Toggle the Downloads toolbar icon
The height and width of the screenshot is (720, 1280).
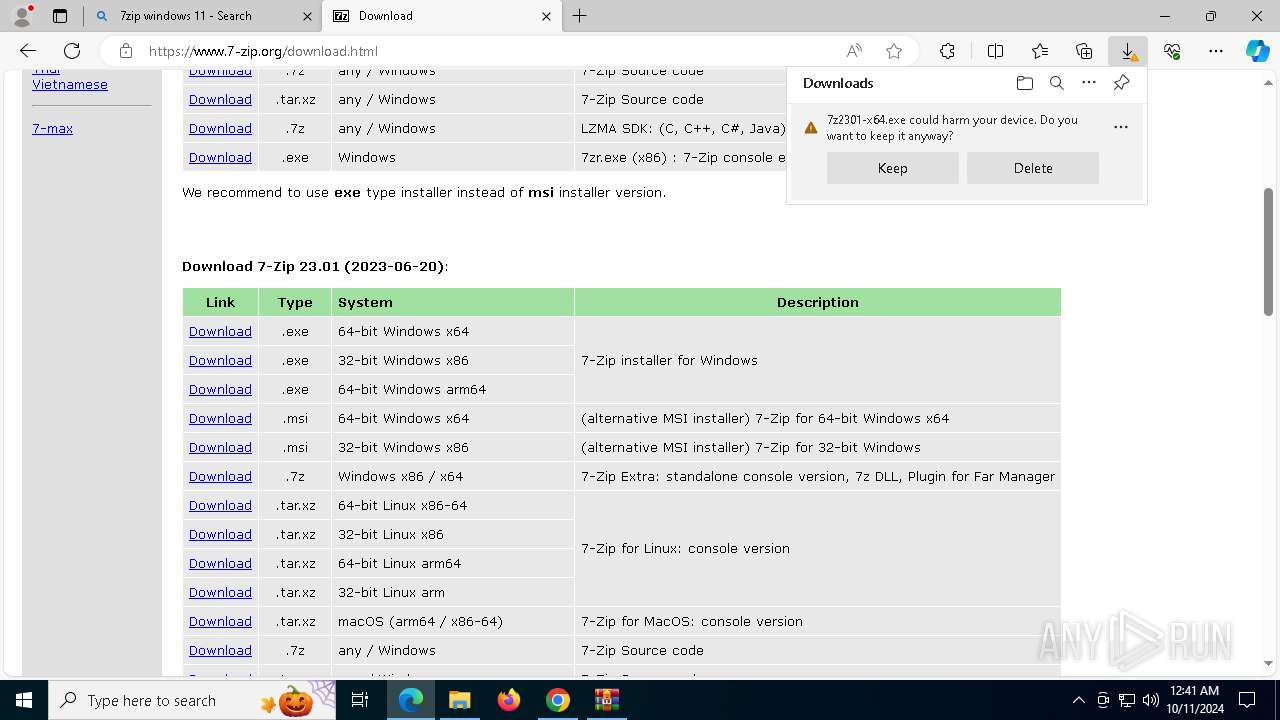1128,51
